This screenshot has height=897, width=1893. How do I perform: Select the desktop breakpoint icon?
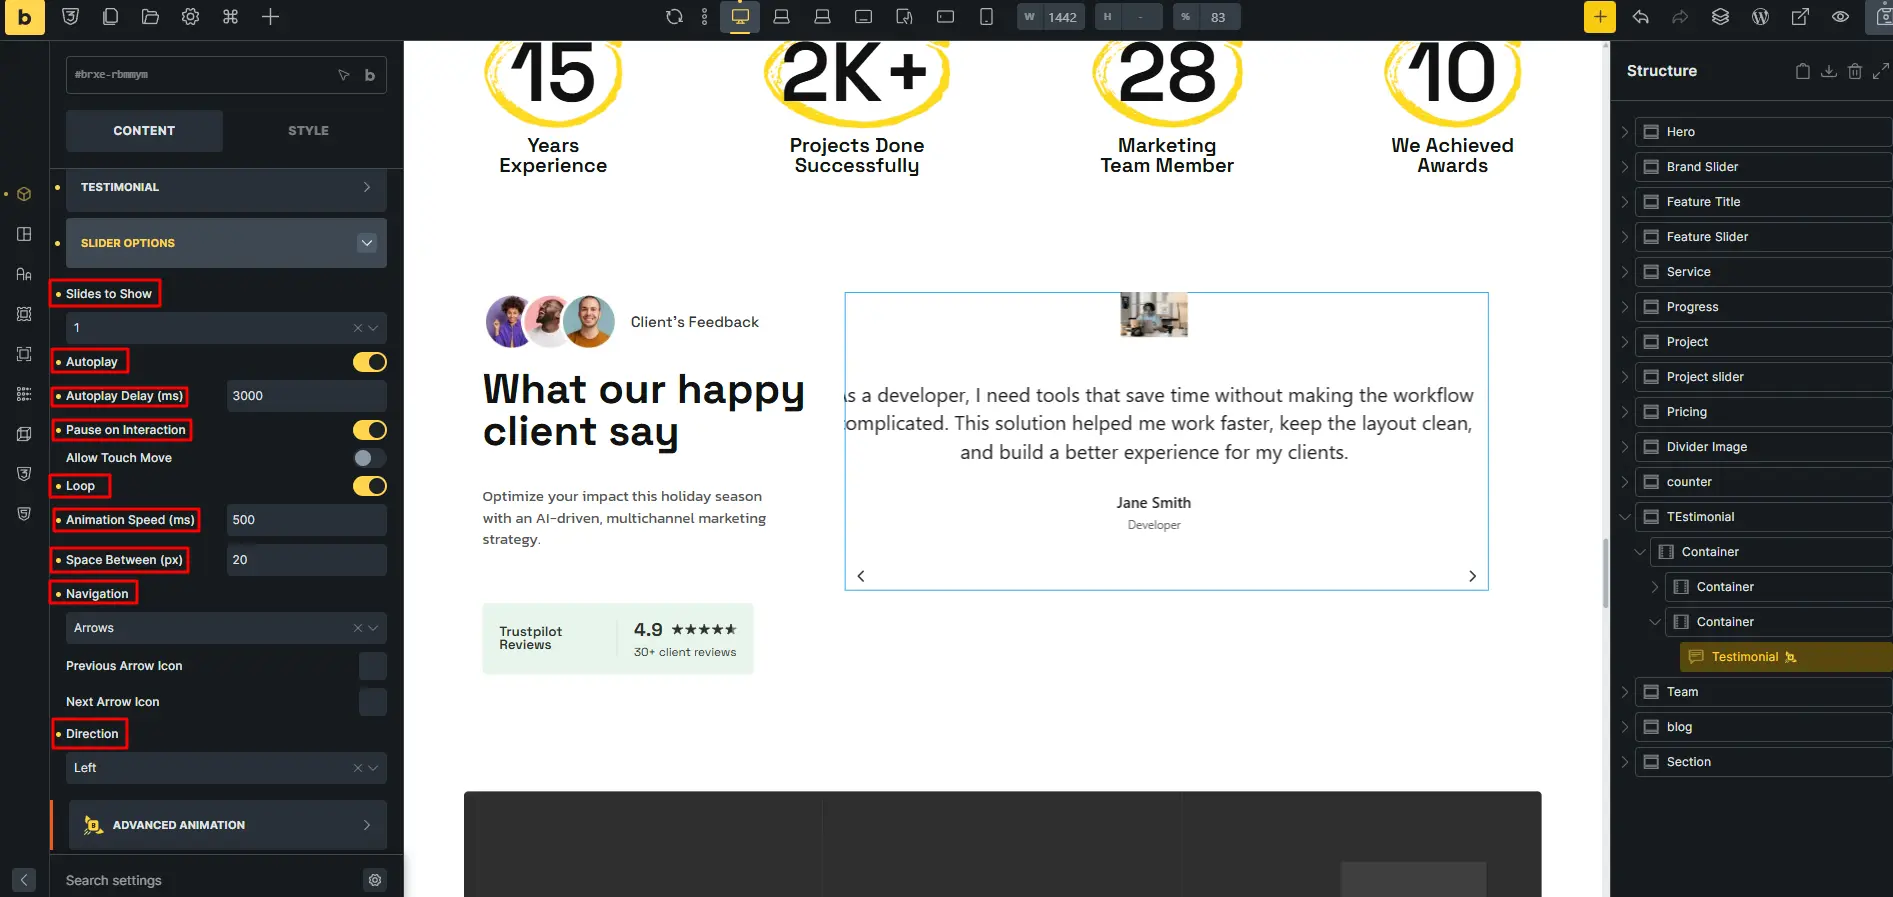(740, 17)
